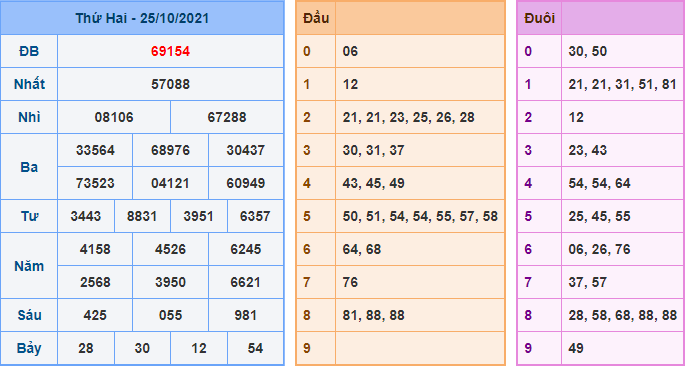Select the Bảy prize number 12
The image size is (686, 366).
(199, 349)
